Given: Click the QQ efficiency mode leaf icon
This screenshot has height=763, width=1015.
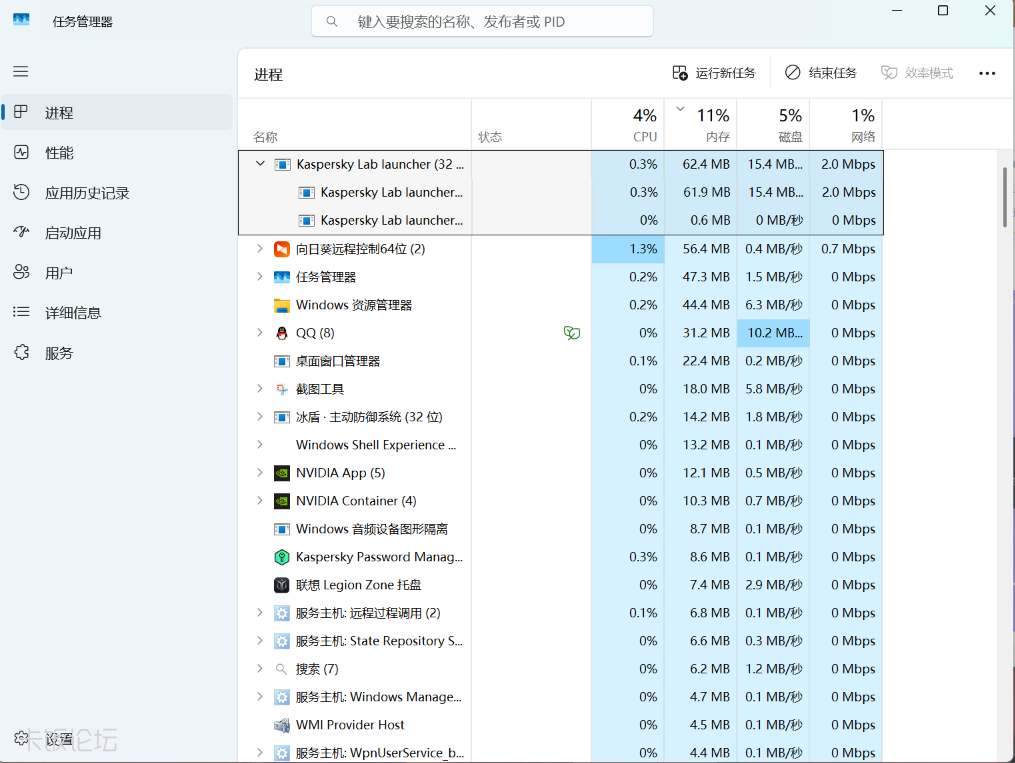Looking at the screenshot, I should click(x=572, y=333).
